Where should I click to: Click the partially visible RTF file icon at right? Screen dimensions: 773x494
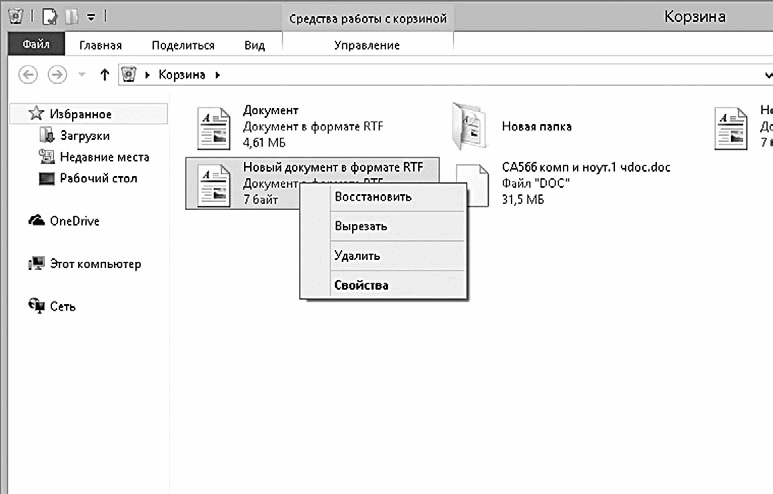coord(731,128)
